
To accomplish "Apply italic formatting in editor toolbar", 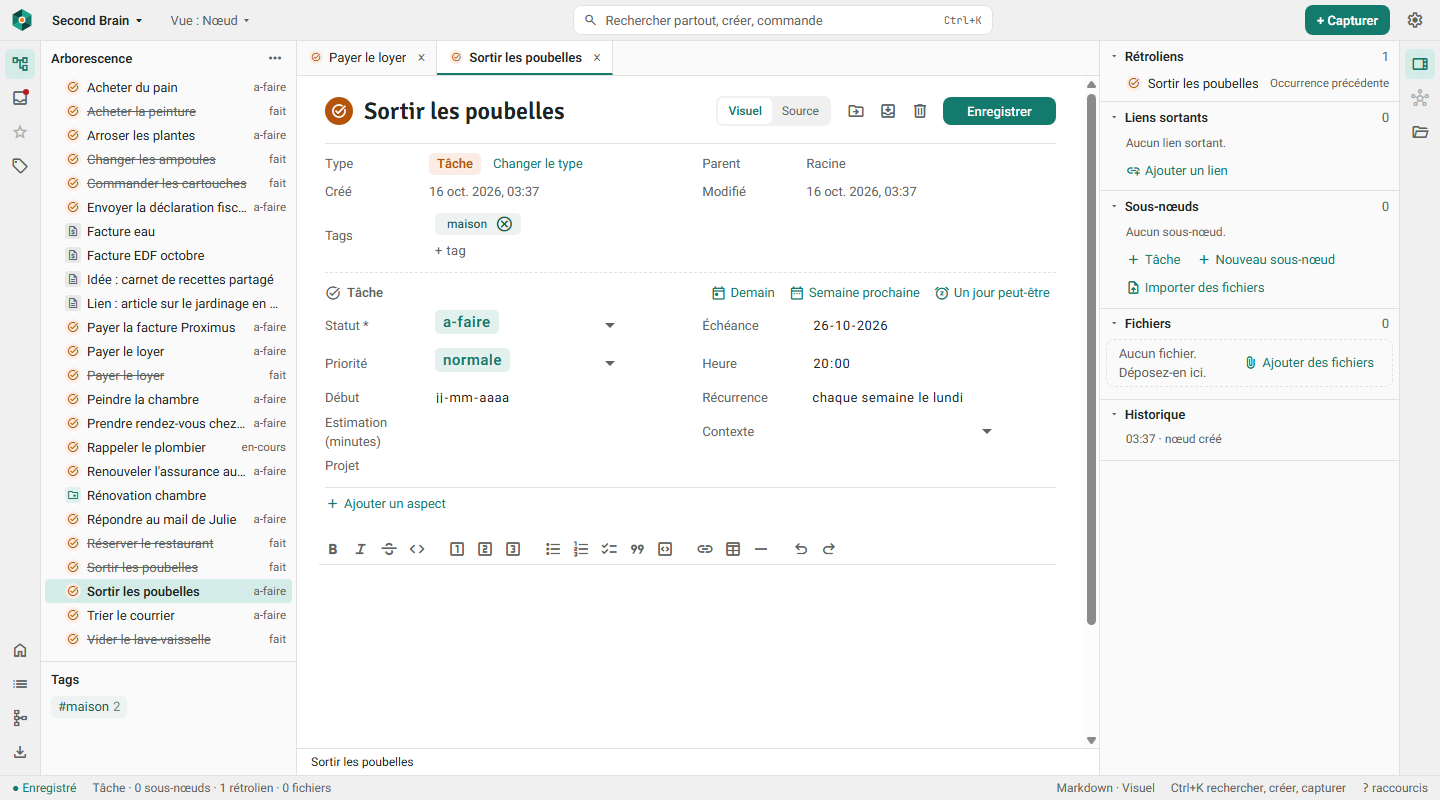I will [361, 549].
